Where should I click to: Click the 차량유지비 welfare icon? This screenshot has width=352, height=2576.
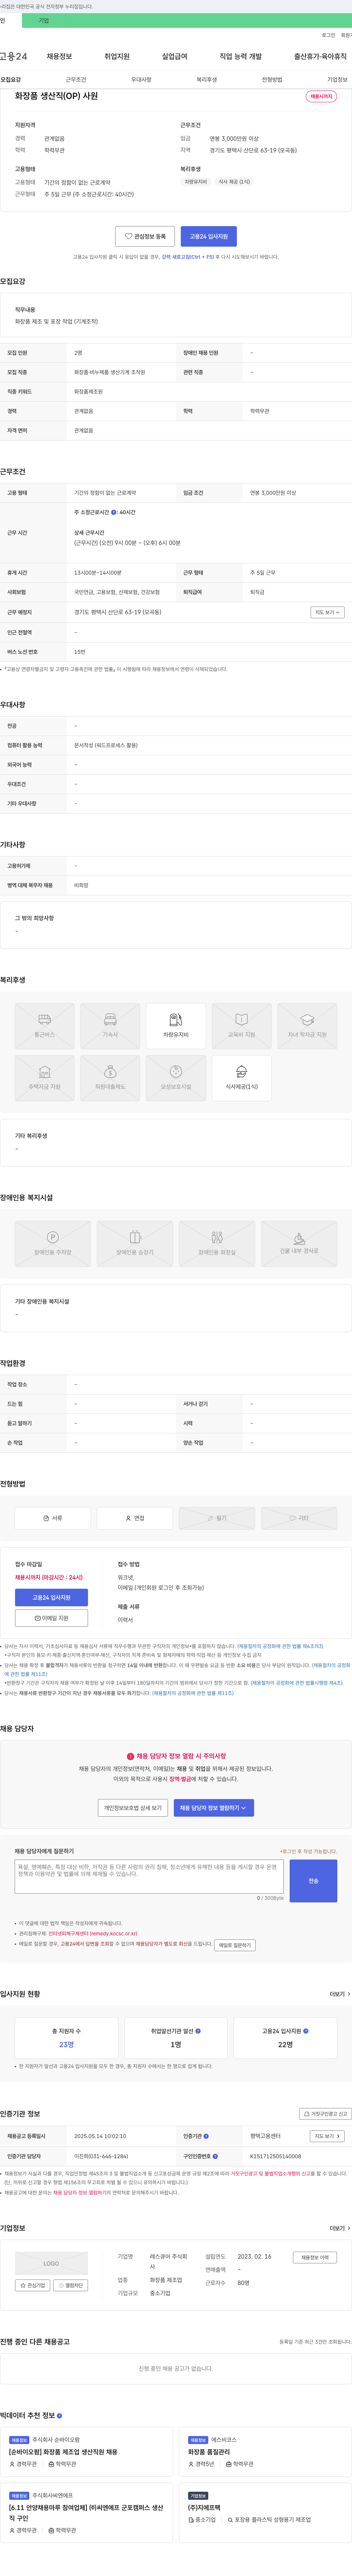(176, 1026)
